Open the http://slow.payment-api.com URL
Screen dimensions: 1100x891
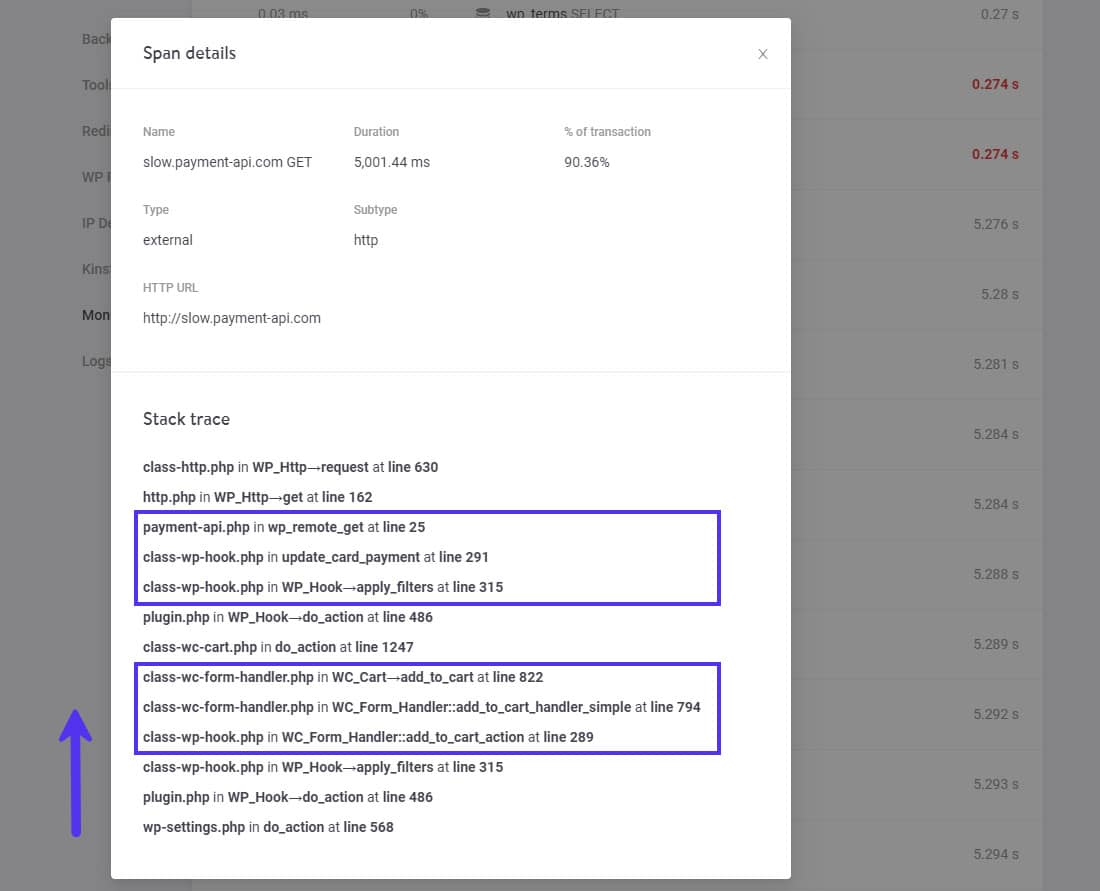232,318
